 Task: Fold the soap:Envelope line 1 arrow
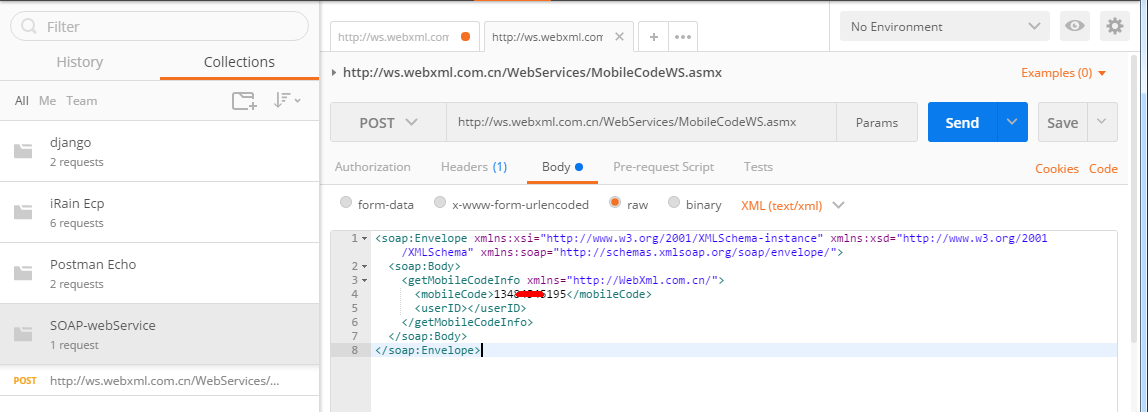point(365,239)
